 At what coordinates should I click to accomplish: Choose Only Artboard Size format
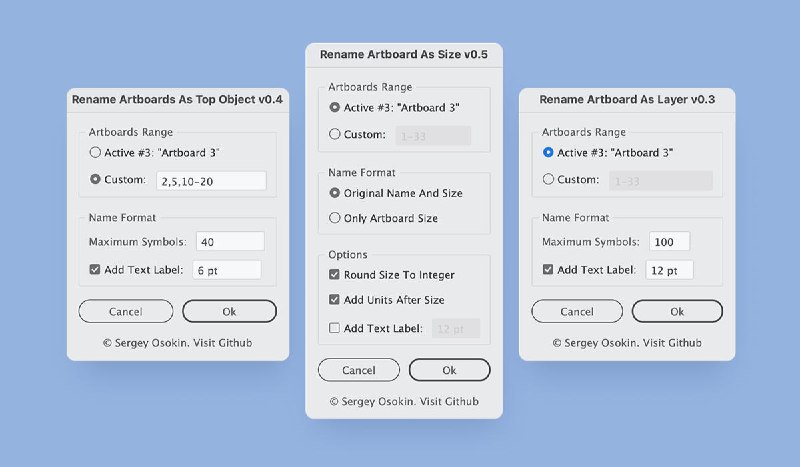coord(335,218)
